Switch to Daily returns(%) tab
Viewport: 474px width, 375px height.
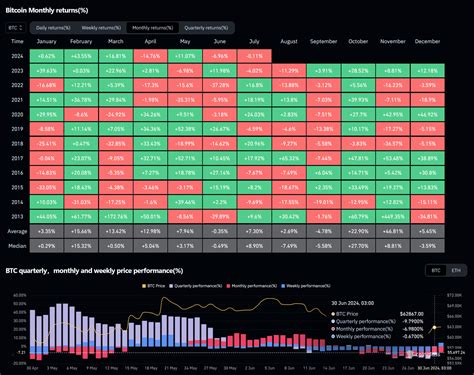[x=53, y=28]
